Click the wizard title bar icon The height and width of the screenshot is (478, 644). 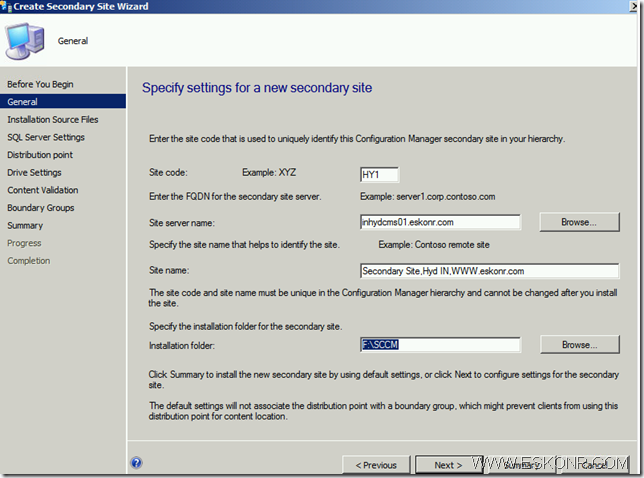click(x=6, y=6)
